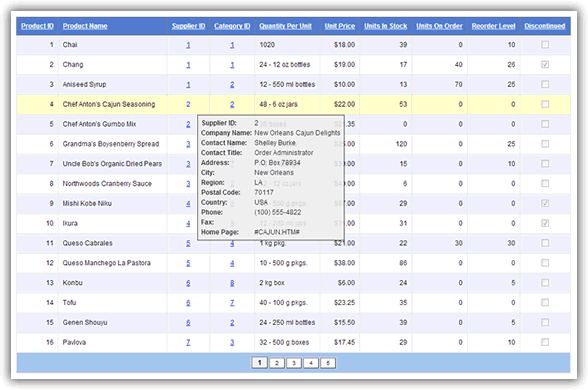
Task: Click the Genen Shouyu product name
Action: [85, 322]
